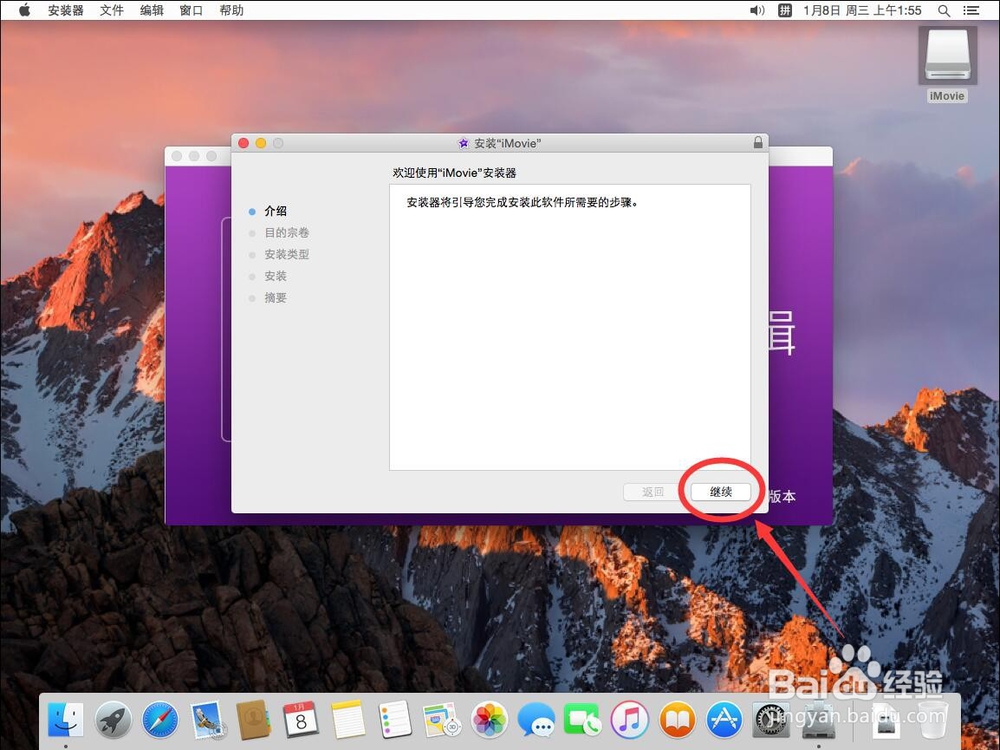
Task: Open iBooks from the Dock
Action: coord(677,720)
